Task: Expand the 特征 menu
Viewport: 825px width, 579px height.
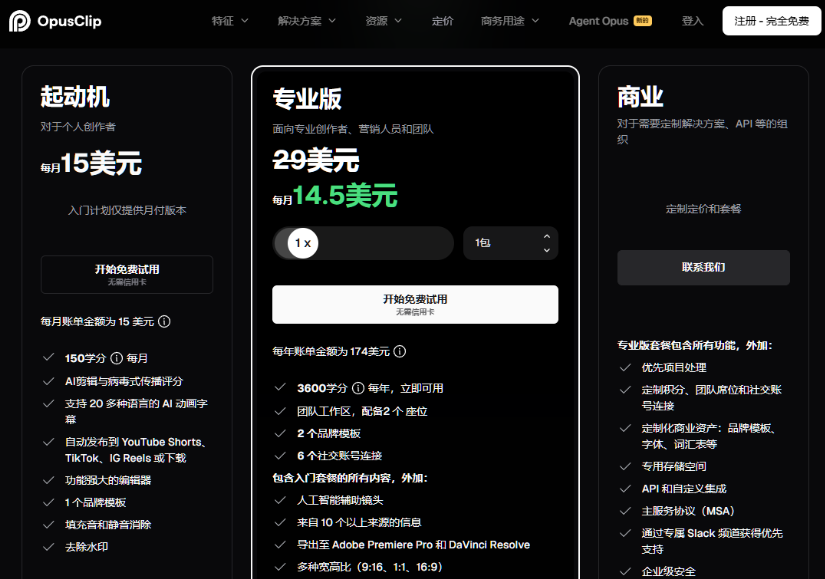Action: coord(229,21)
